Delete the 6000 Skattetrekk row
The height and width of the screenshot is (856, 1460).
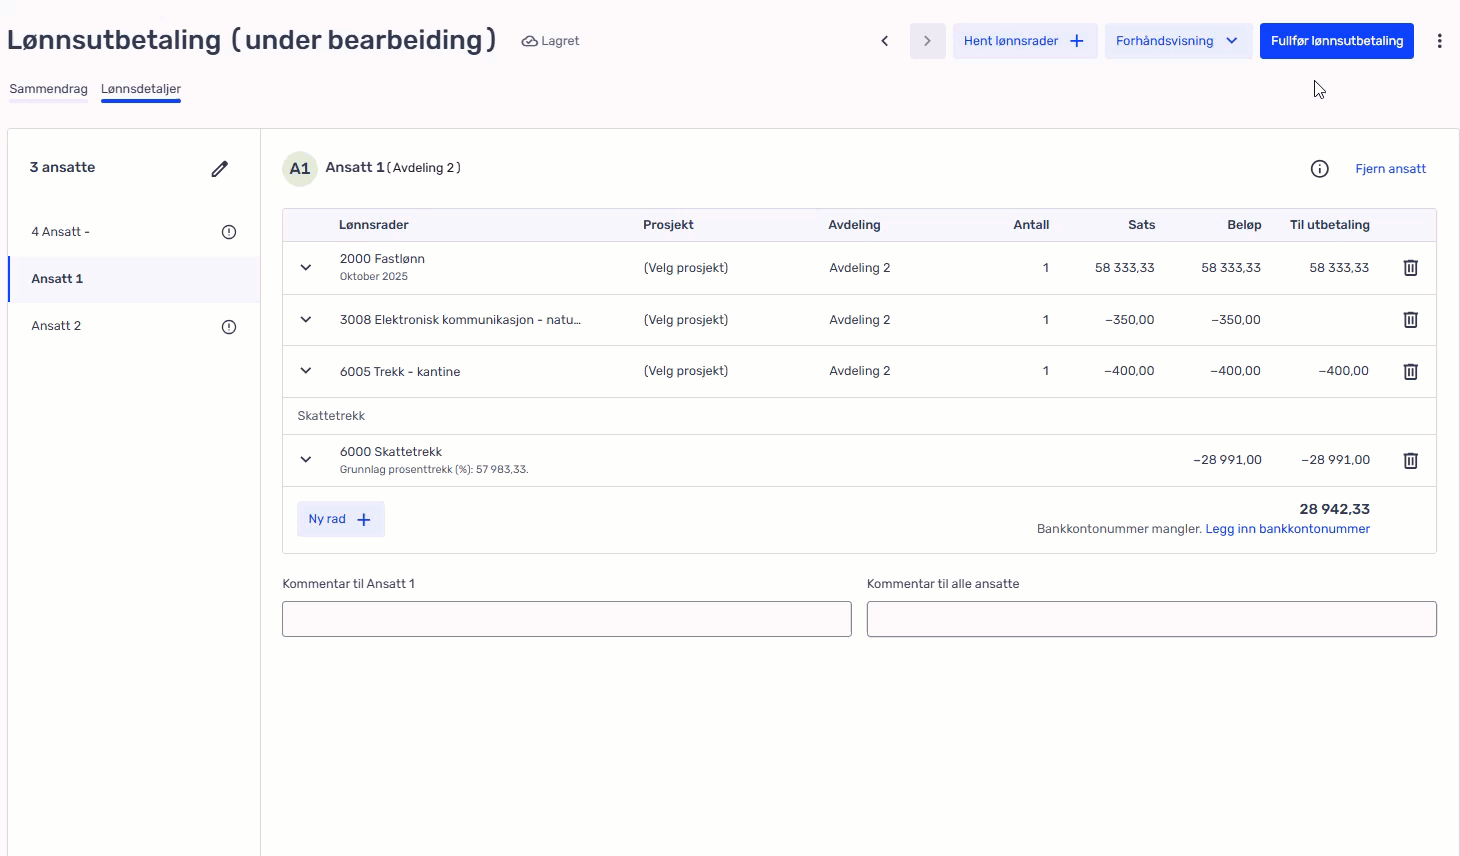1410,461
